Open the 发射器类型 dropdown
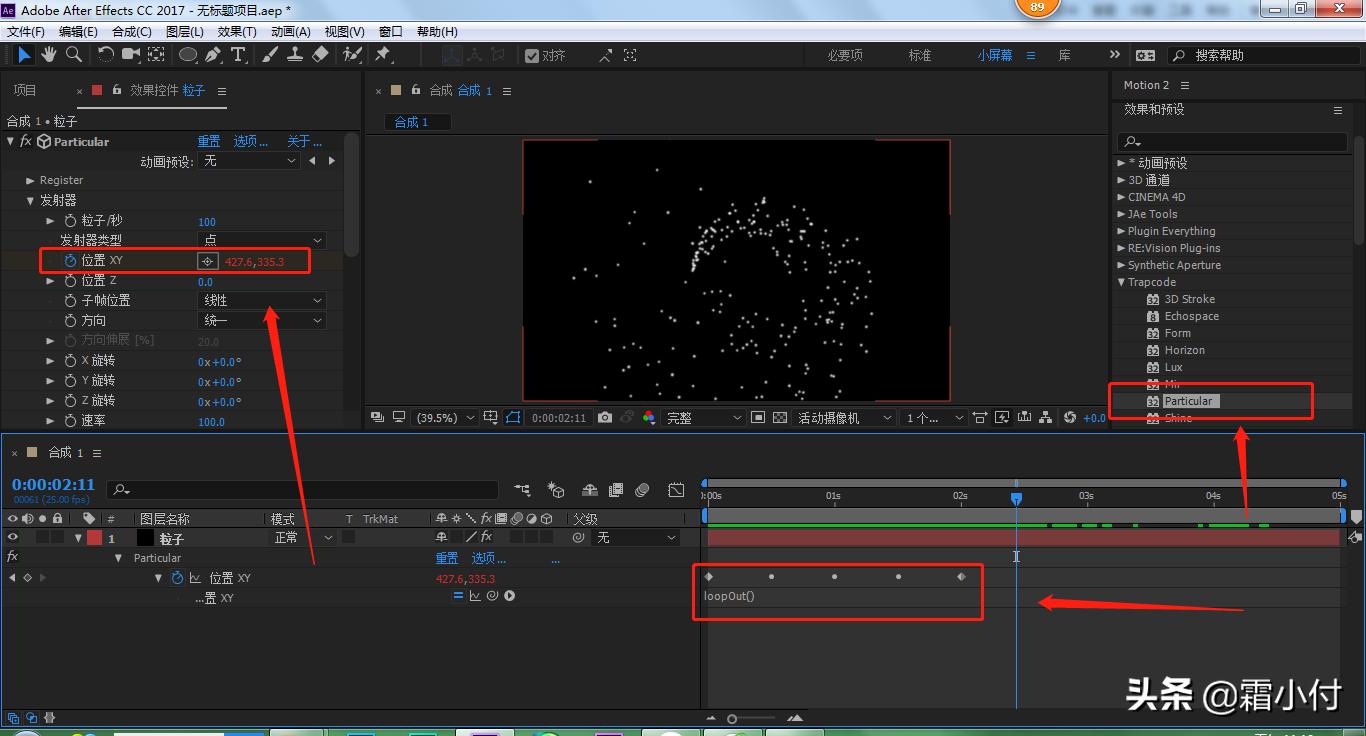This screenshot has height=736, width=1366. pos(261,241)
